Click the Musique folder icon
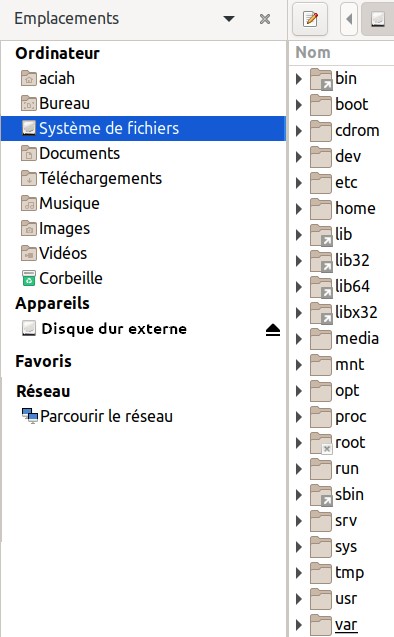This screenshot has height=637, width=394. point(28,203)
